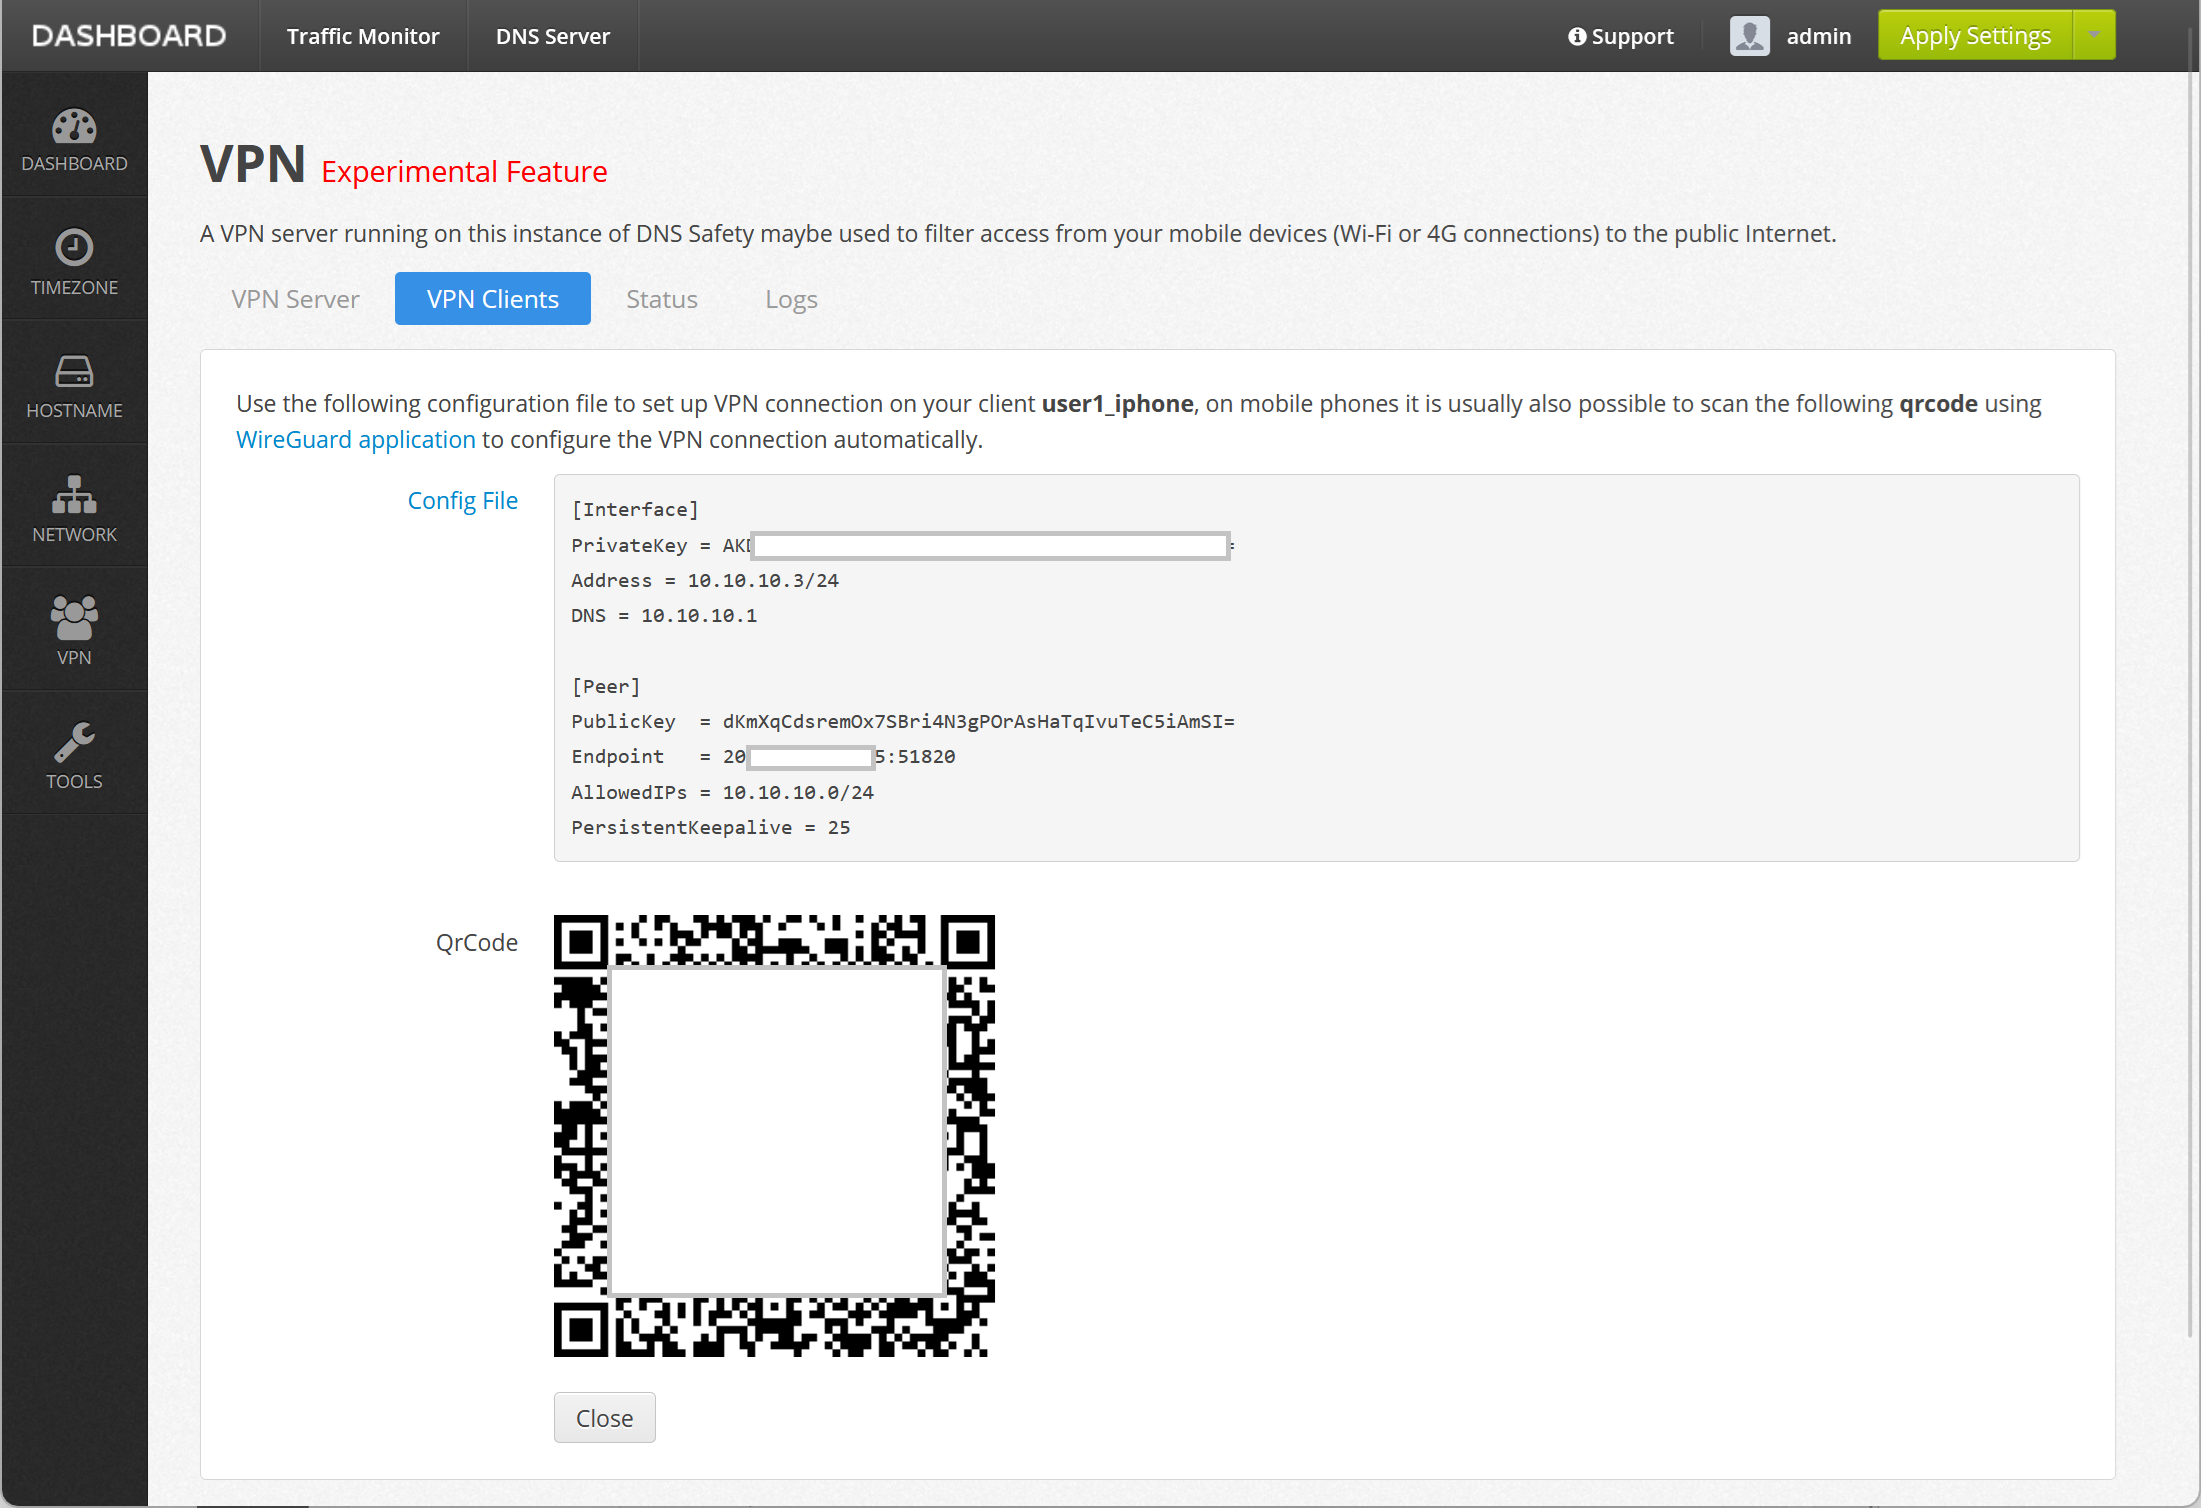Click the Address = 10.10.10.3/24 line
The width and height of the screenshot is (2201, 1508).
click(x=705, y=580)
